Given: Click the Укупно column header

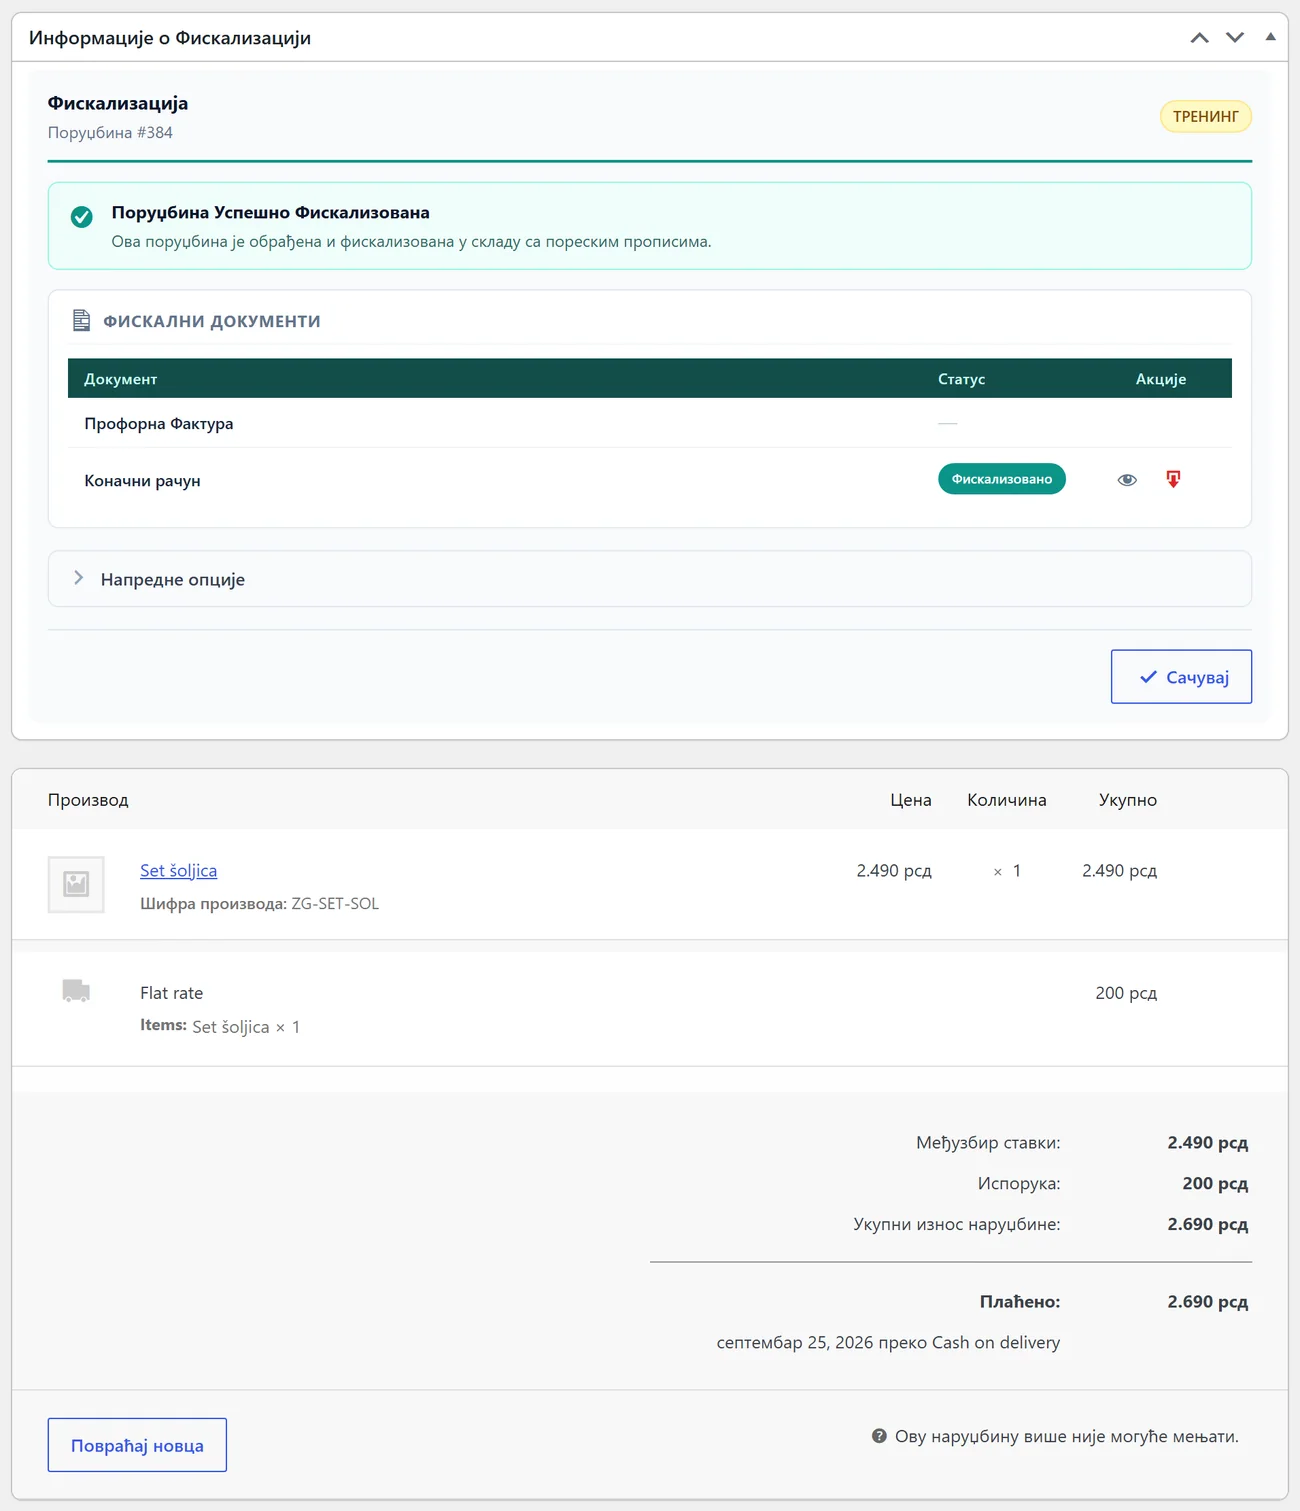Looking at the screenshot, I should (1128, 800).
